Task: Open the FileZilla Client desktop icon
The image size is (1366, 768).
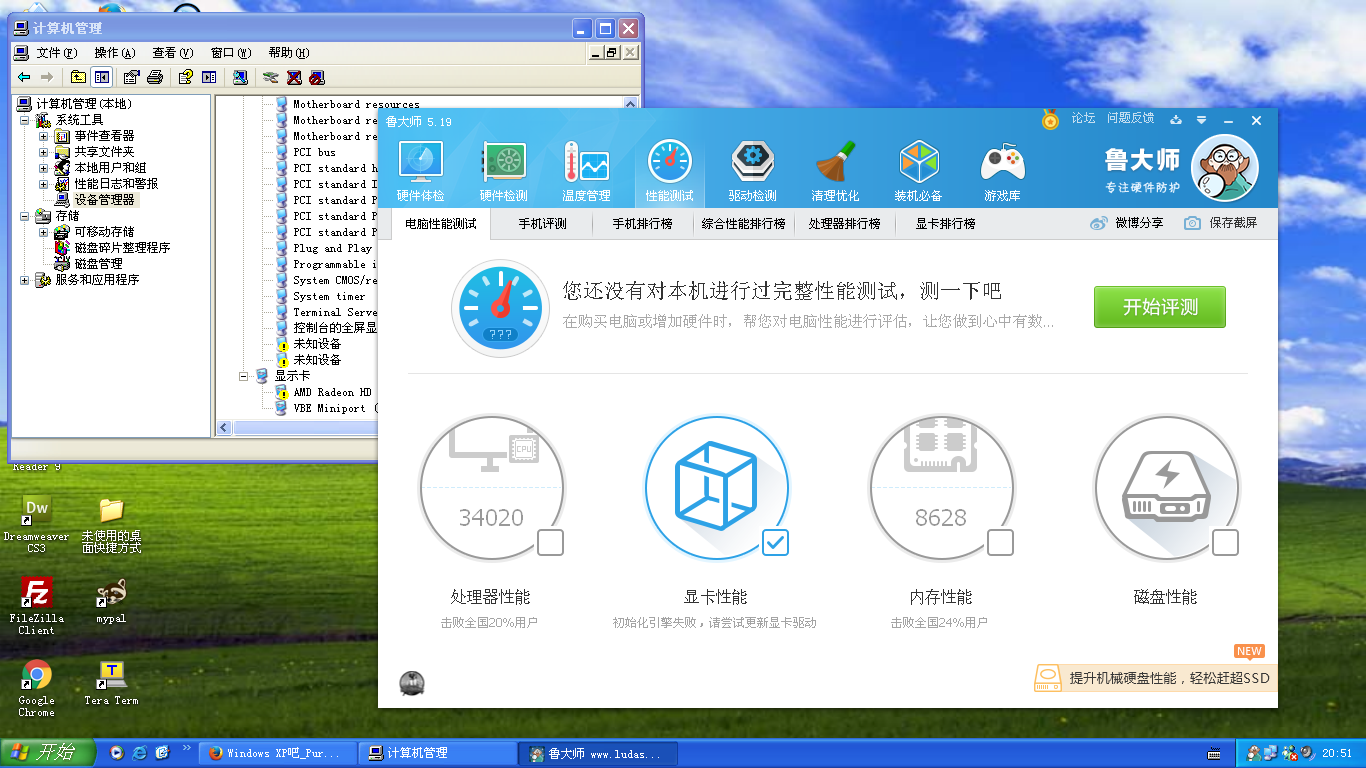Action: pos(37,606)
